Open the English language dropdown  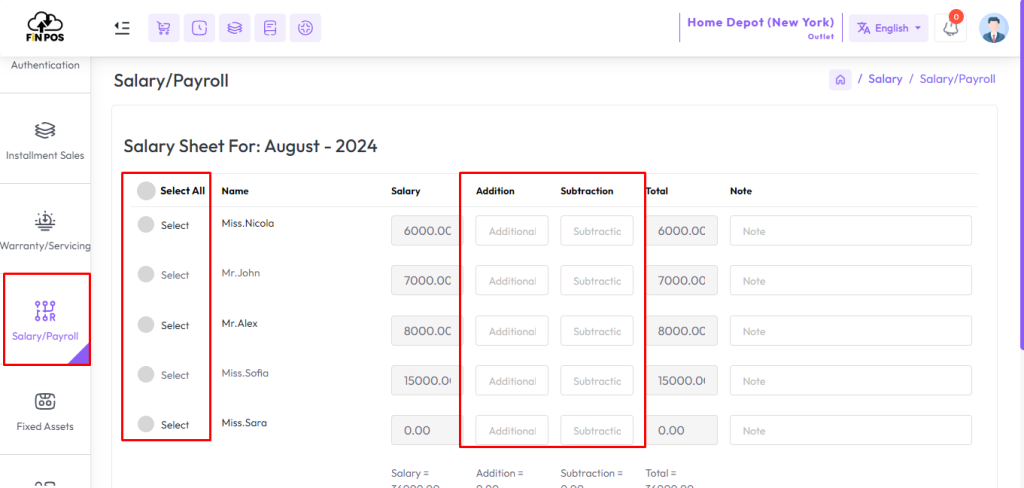(x=888, y=28)
